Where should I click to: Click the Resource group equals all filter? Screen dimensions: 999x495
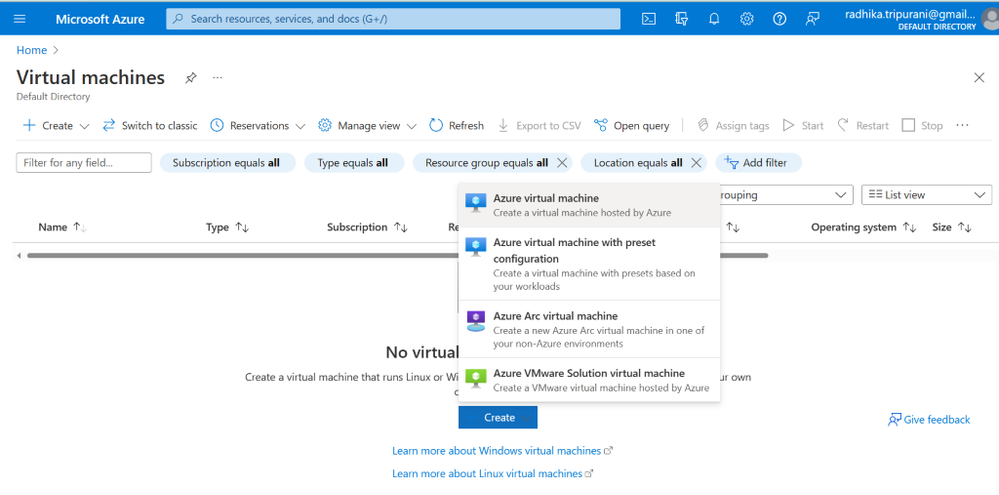(487, 162)
